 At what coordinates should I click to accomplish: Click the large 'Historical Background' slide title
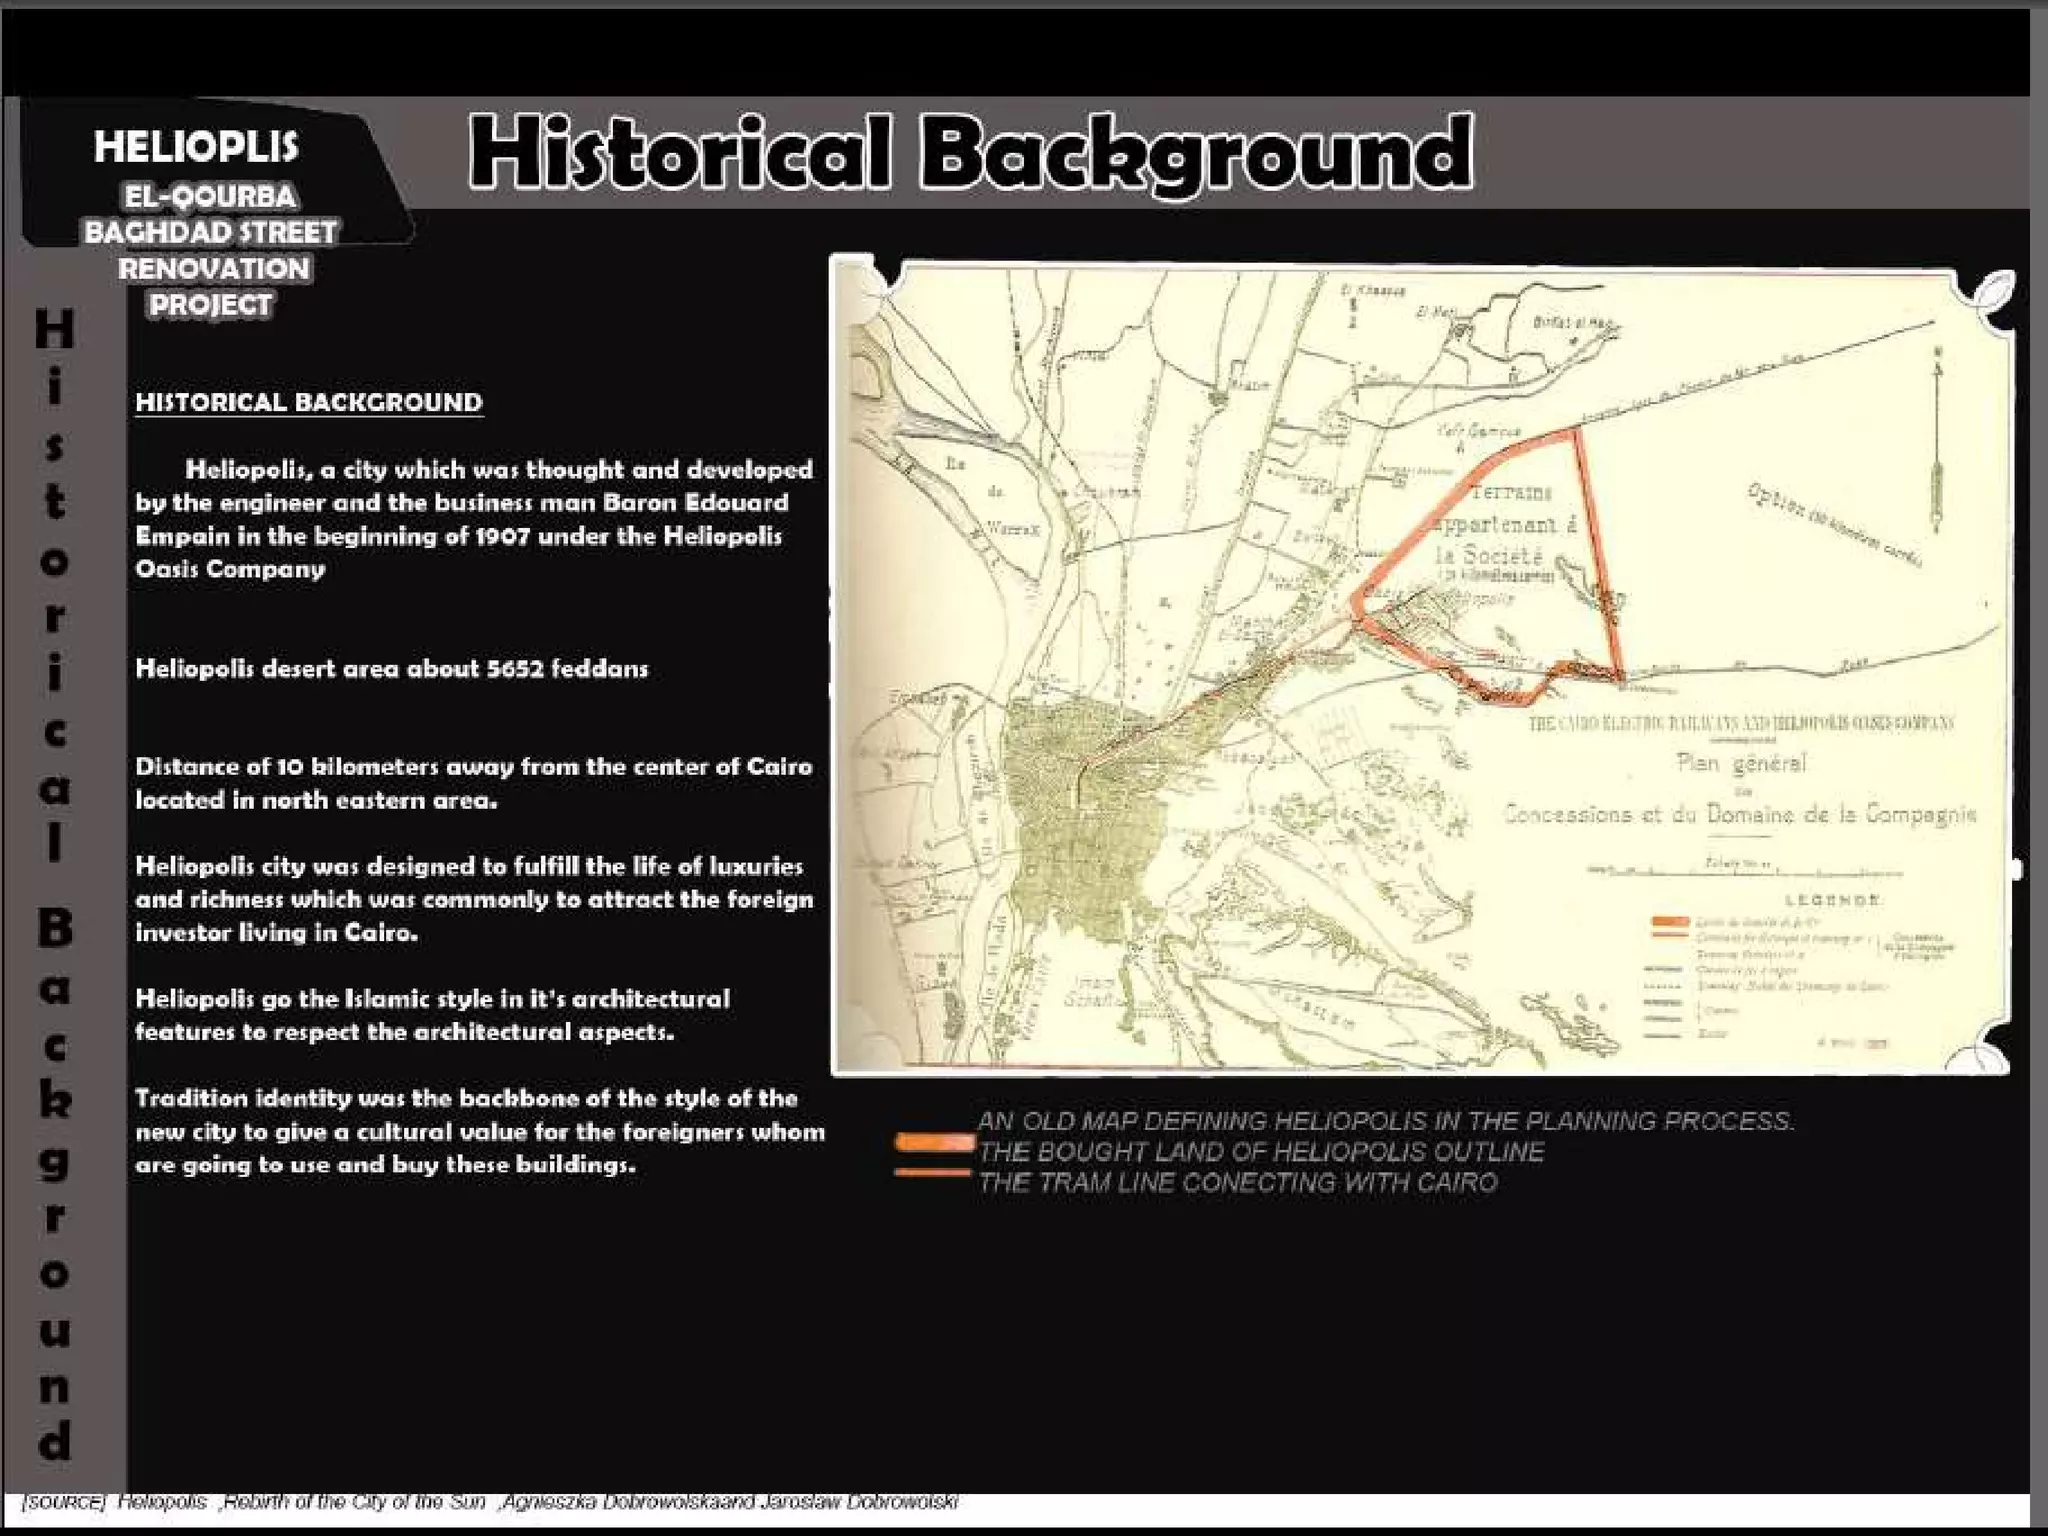pyautogui.click(x=970, y=152)
